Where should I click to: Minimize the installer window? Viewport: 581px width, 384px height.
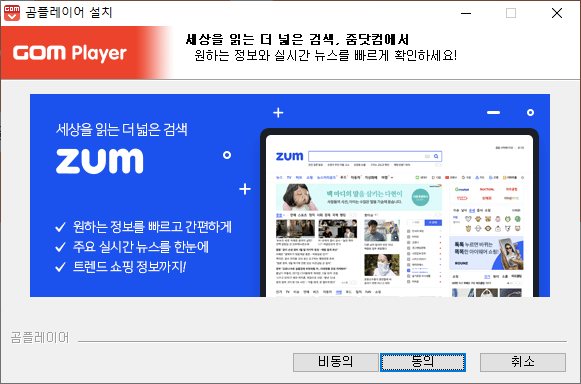point(466,13)
